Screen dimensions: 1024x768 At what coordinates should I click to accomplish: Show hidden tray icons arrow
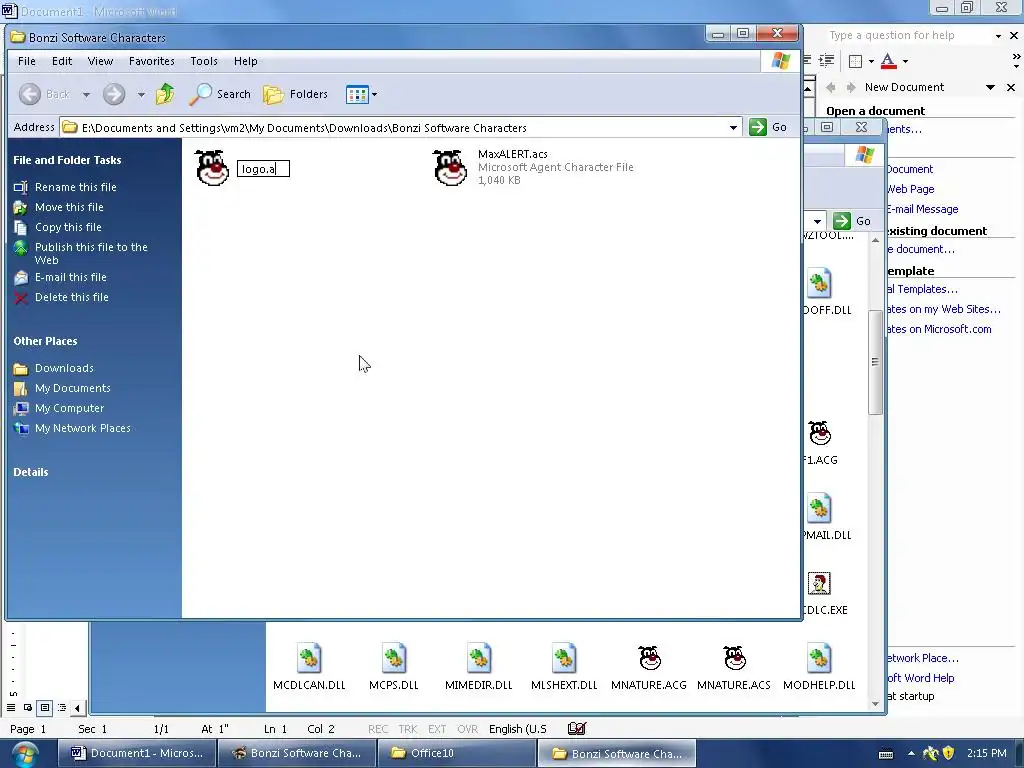(x=911, y=753)
